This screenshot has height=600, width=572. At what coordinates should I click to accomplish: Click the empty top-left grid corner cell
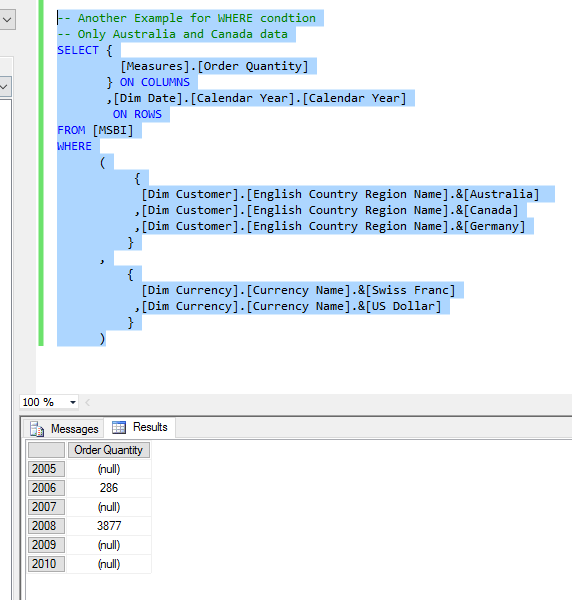click(46, 450)
